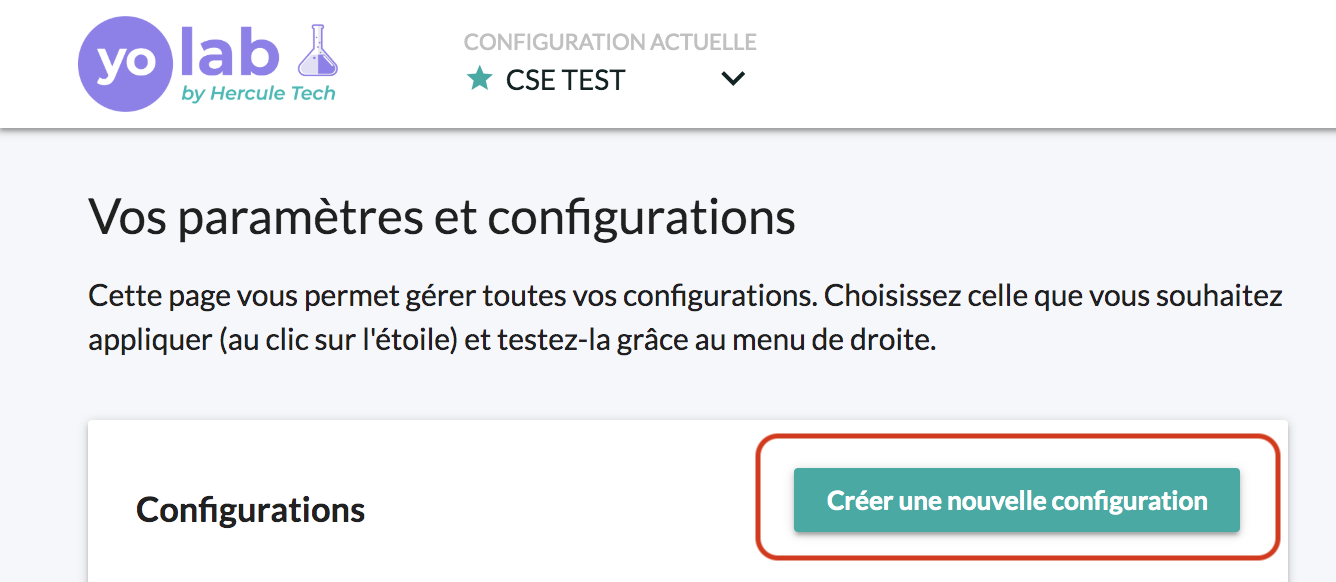The width and height of the screenshot is (1336, 582).
Task: Follow the "by Hercule Tech" tagline link
Action: [258, 94]
